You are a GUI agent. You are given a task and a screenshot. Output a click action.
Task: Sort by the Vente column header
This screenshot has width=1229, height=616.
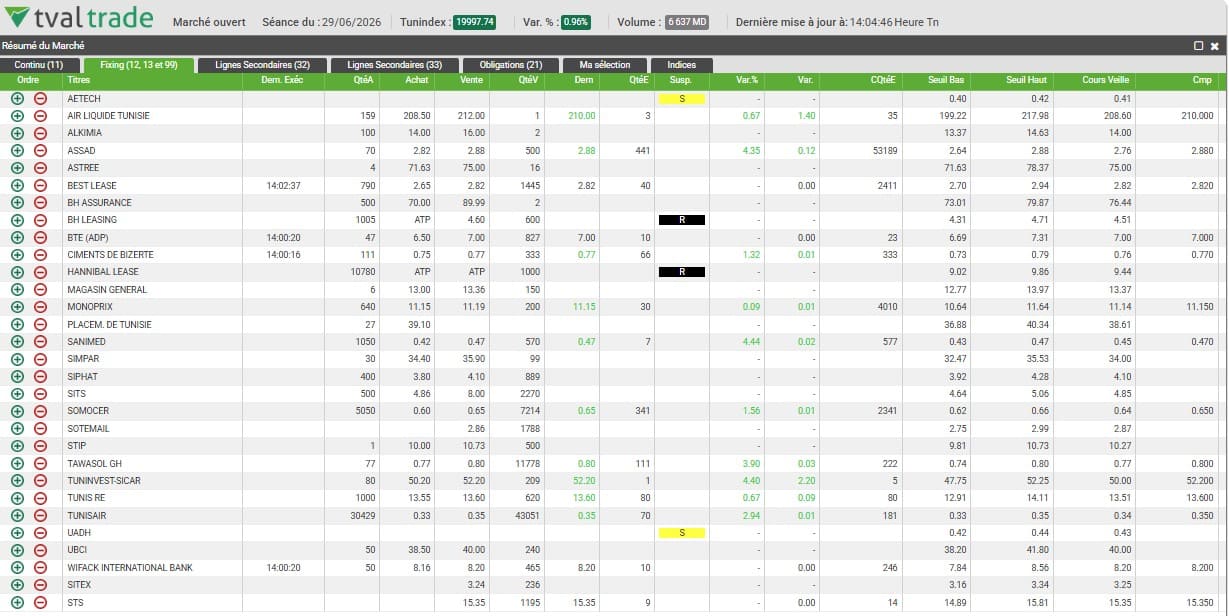click(471, 80)
